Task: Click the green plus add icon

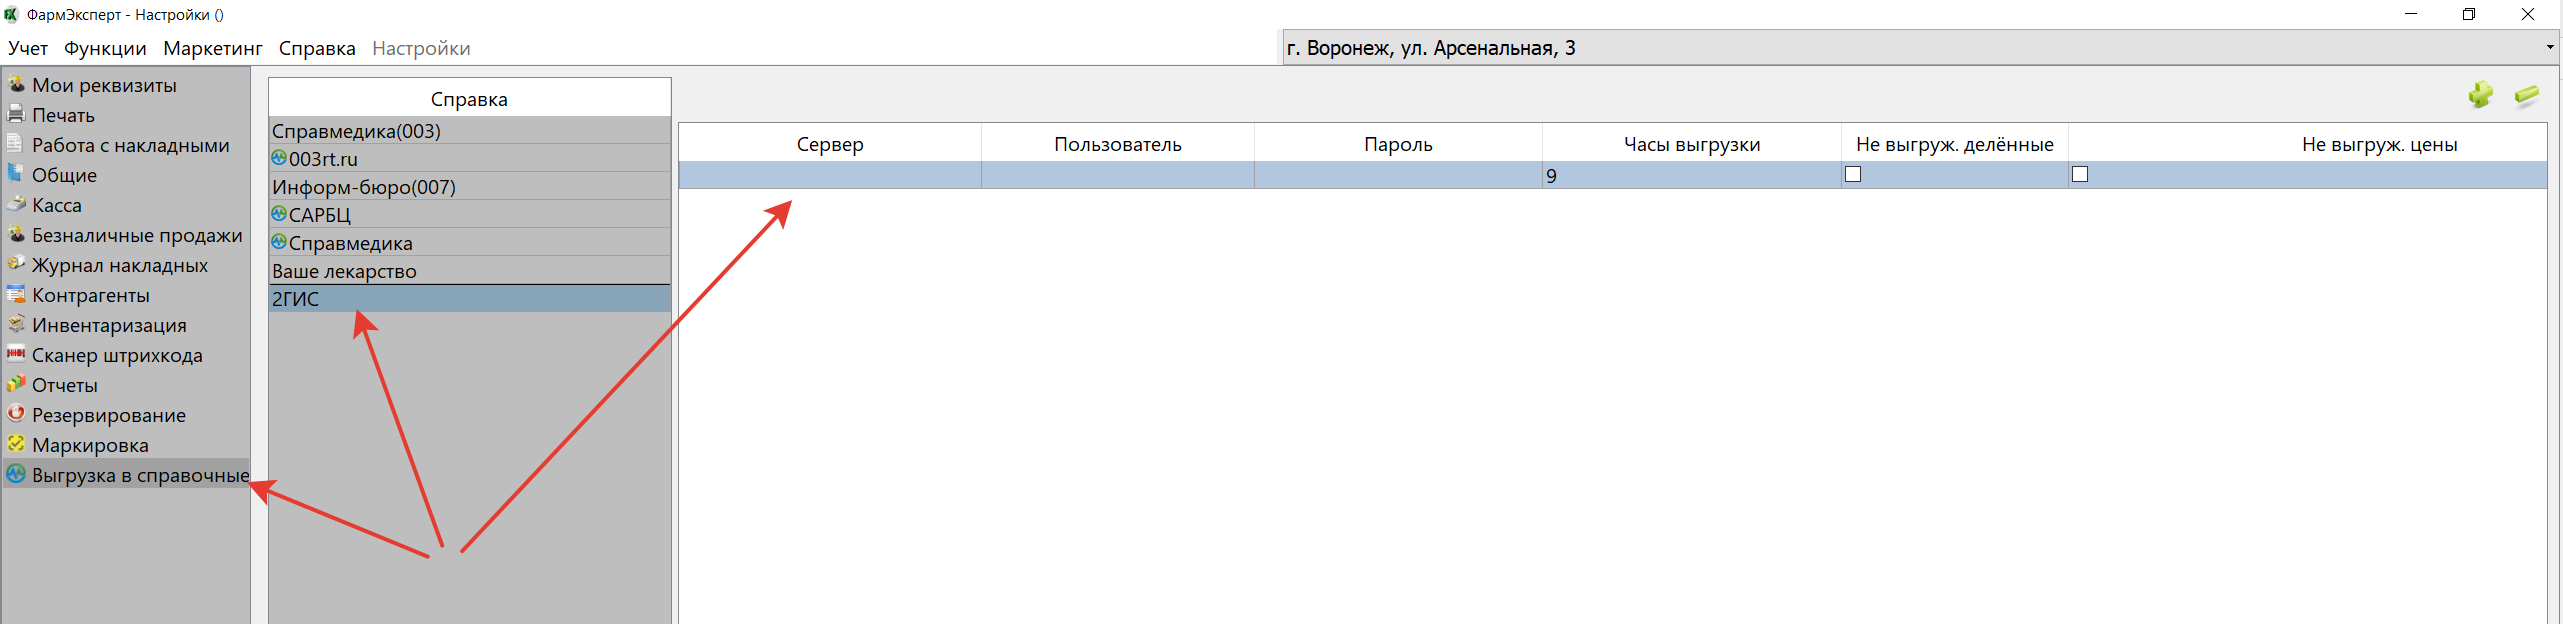Action: (2480, 95)
